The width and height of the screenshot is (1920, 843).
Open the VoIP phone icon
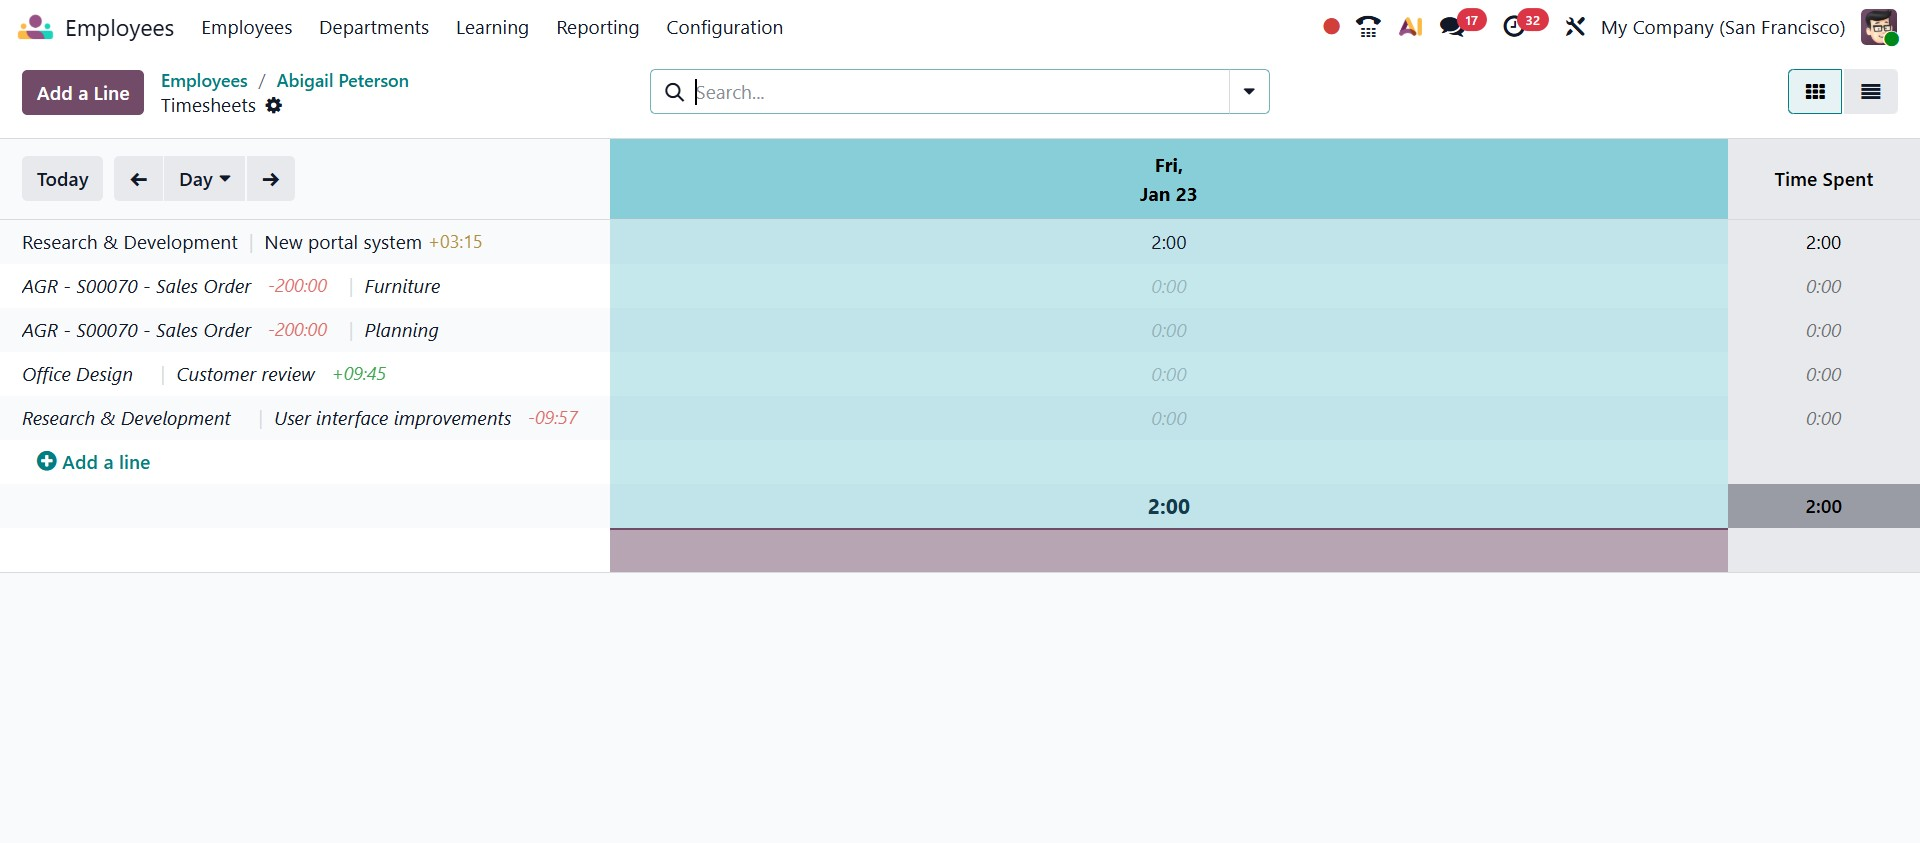(x=1369, y=27)
